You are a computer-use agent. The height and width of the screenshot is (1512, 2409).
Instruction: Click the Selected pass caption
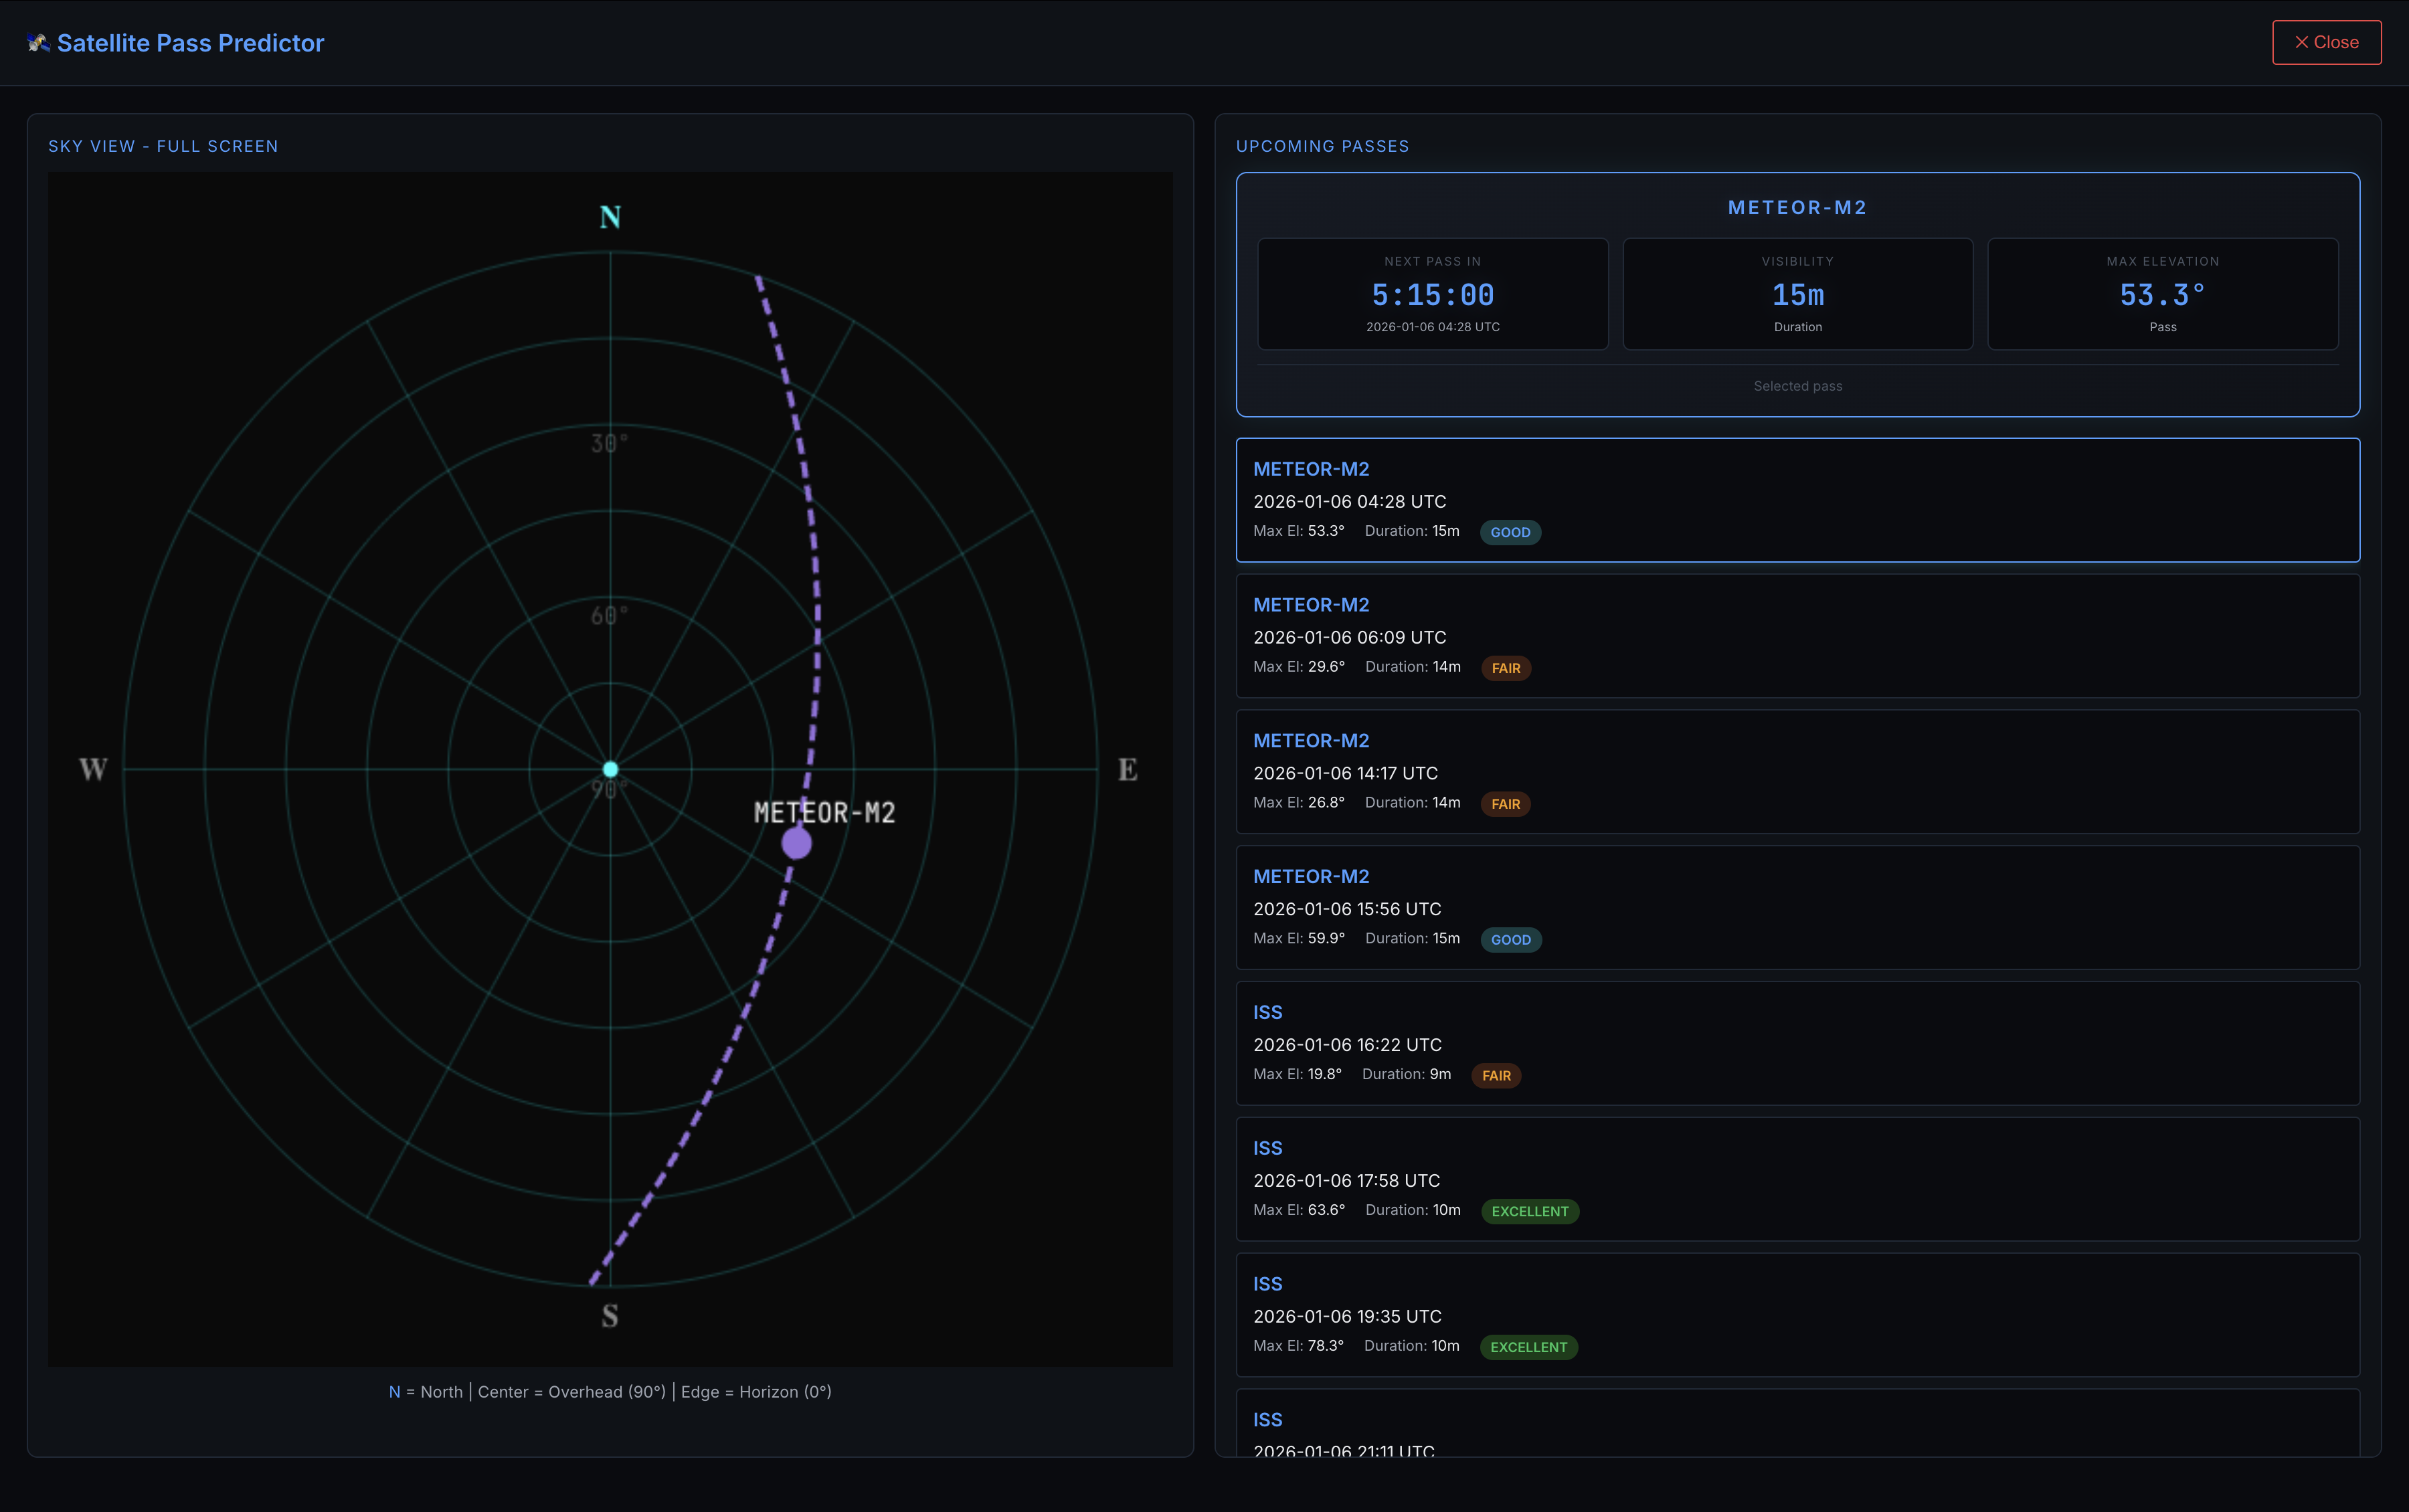pyautogui.click(x=1797, y=386)
